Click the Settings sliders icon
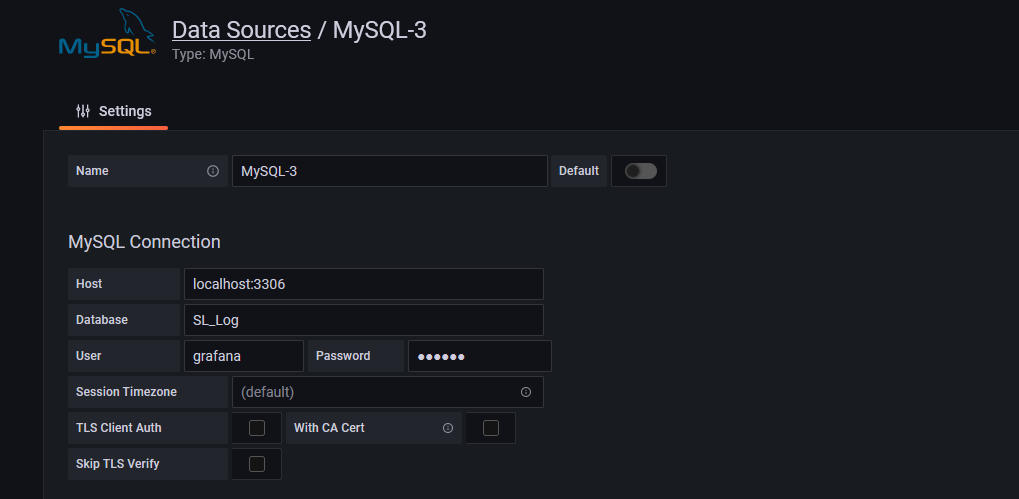 (x=83, y=111)
